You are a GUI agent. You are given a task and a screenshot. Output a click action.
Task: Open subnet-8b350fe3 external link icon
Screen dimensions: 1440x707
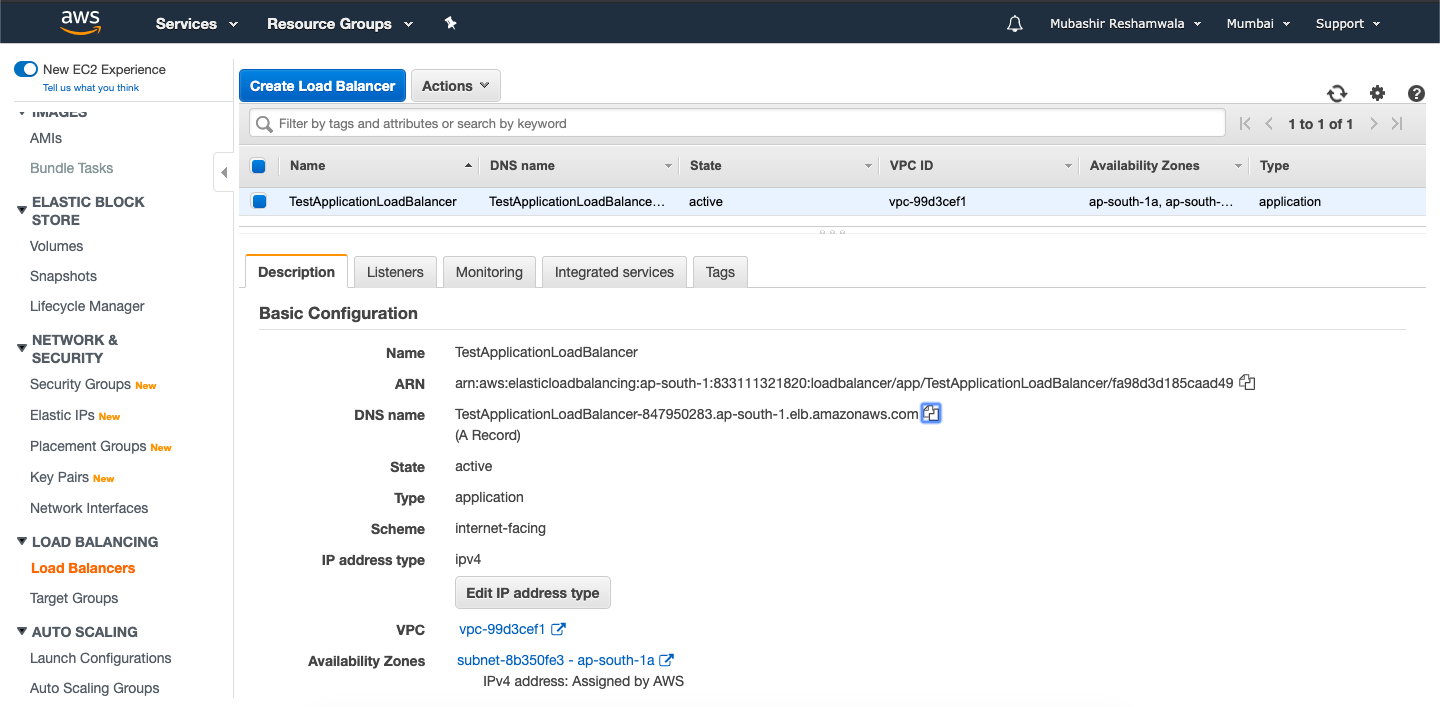[667, 660]
